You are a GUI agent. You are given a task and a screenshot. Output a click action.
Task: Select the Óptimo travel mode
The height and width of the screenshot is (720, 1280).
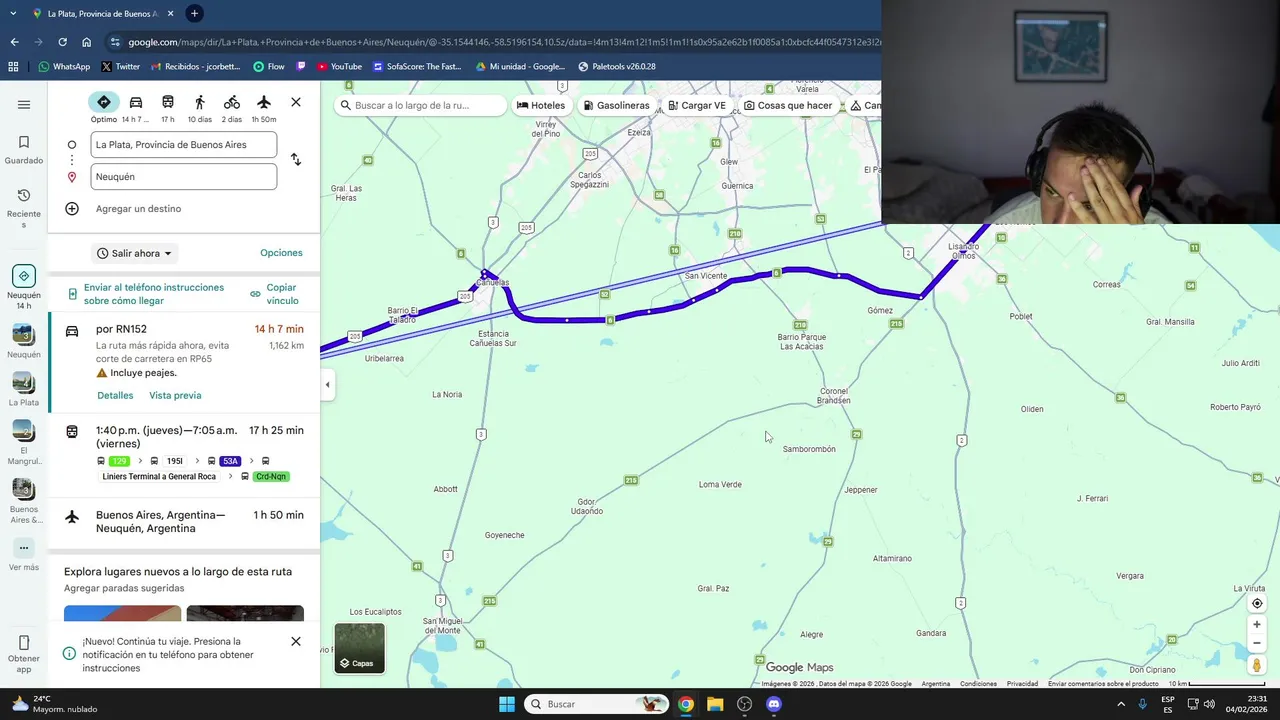(104, 107)
